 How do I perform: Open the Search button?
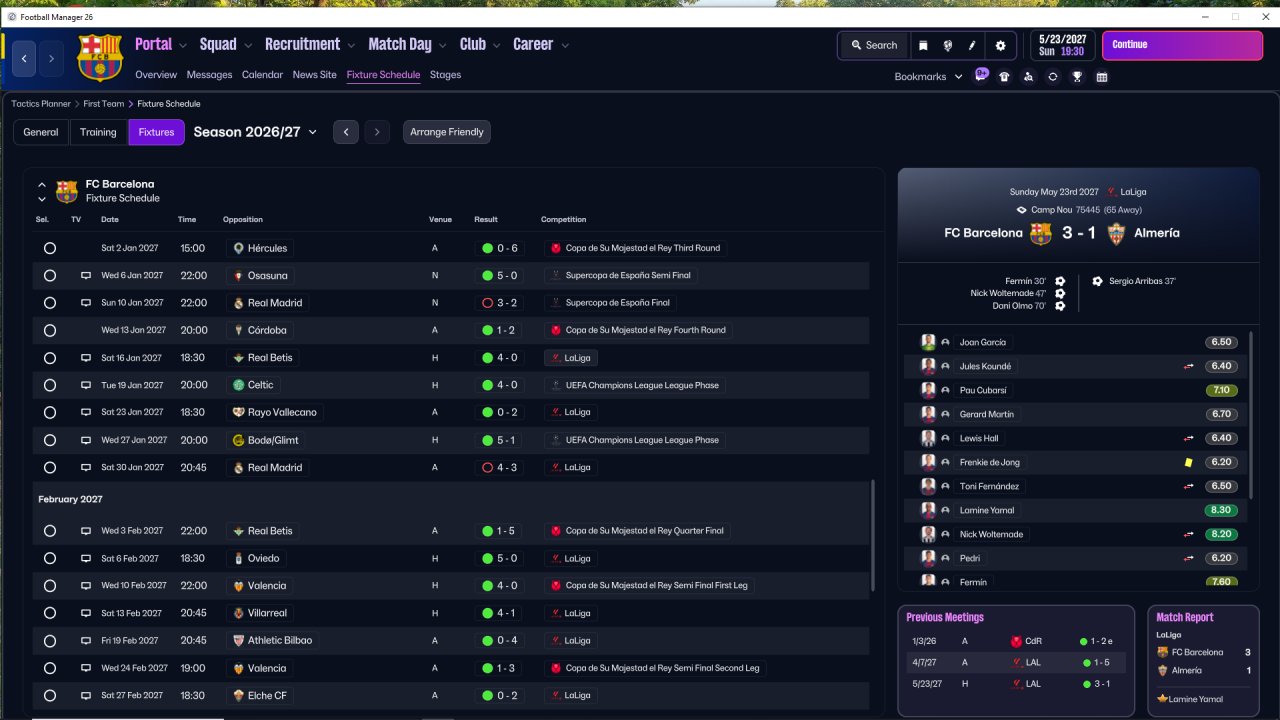pos(874,45)
